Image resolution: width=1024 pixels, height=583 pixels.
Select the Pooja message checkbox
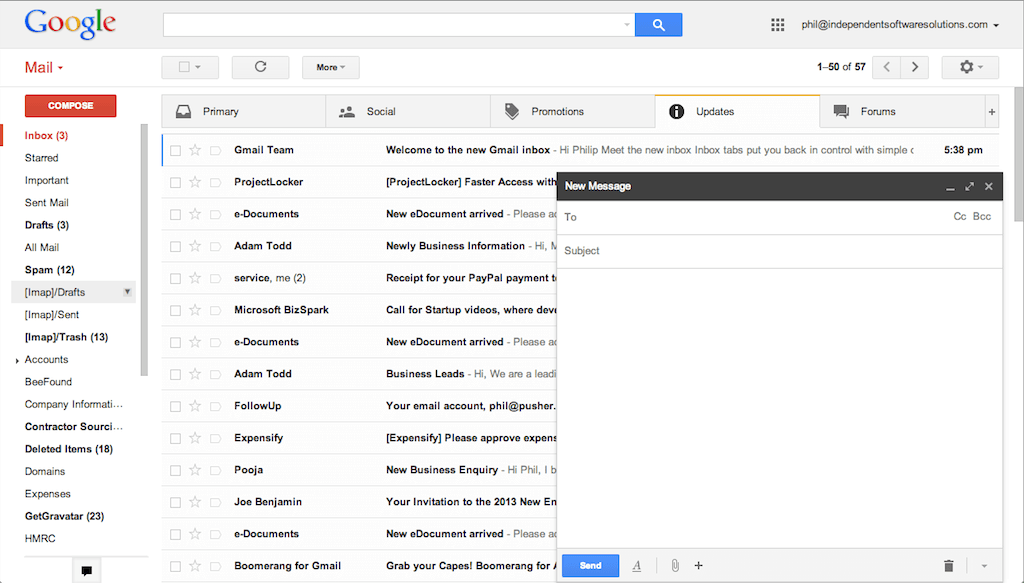175,471
